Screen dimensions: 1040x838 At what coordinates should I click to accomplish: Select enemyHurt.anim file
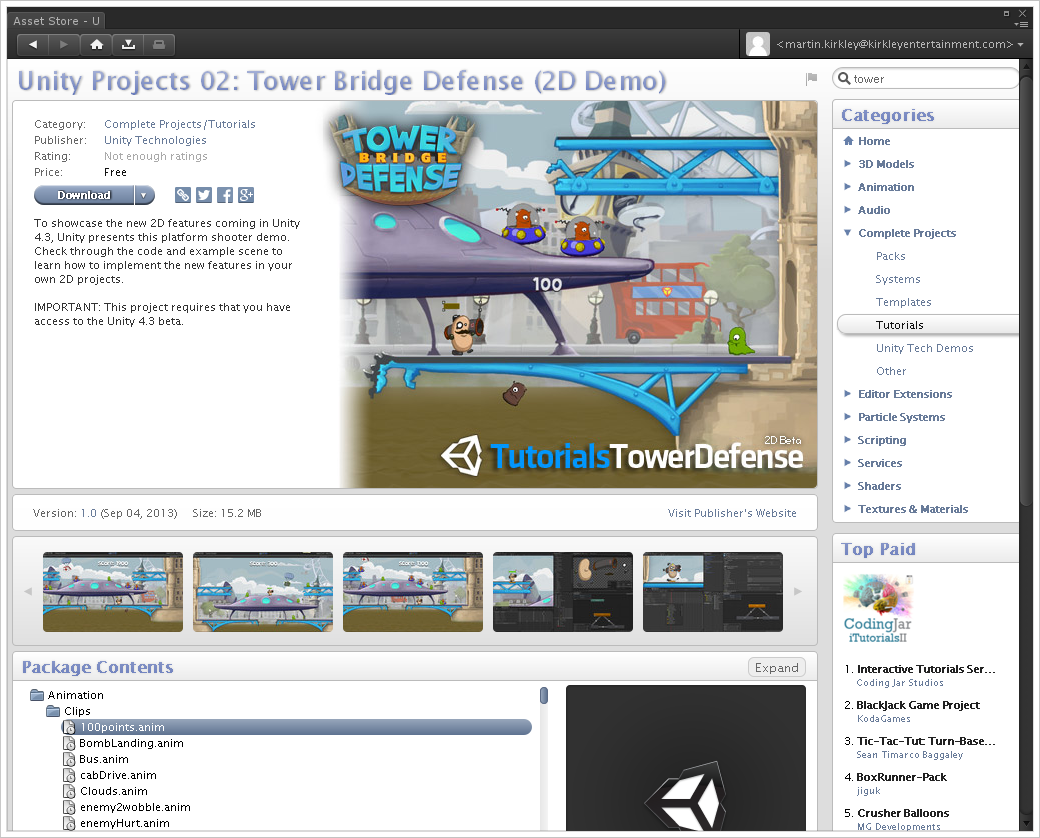pos(125,823)
